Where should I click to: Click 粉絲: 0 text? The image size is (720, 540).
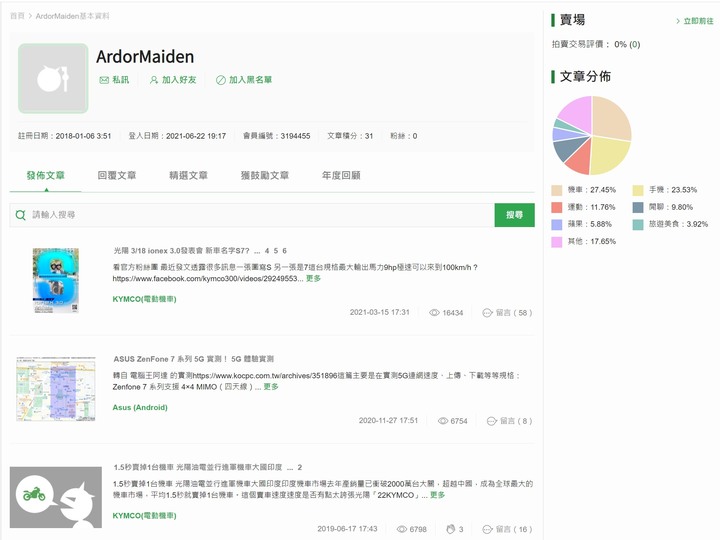pyautogui.click(x=404, y=136)
